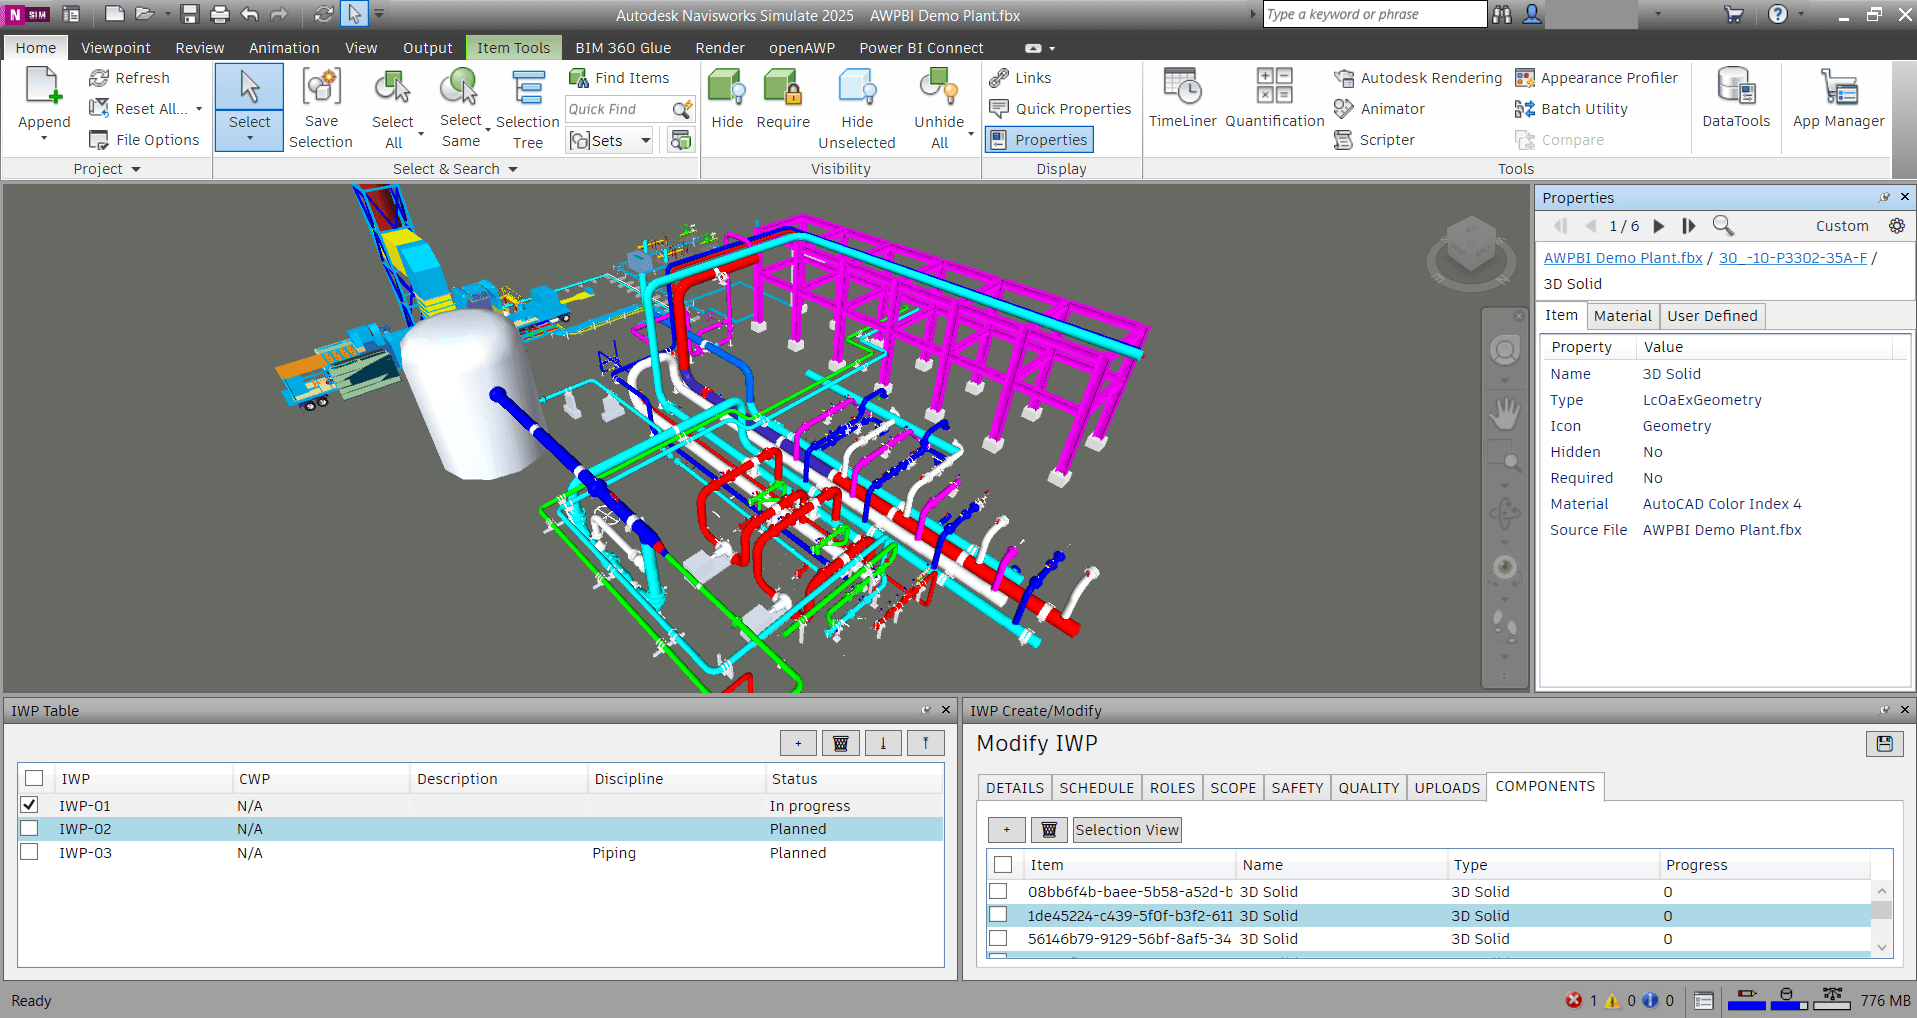Open Batch Utility
The height and width of the screenshot is (1018, 1917).
(1571, 109)
